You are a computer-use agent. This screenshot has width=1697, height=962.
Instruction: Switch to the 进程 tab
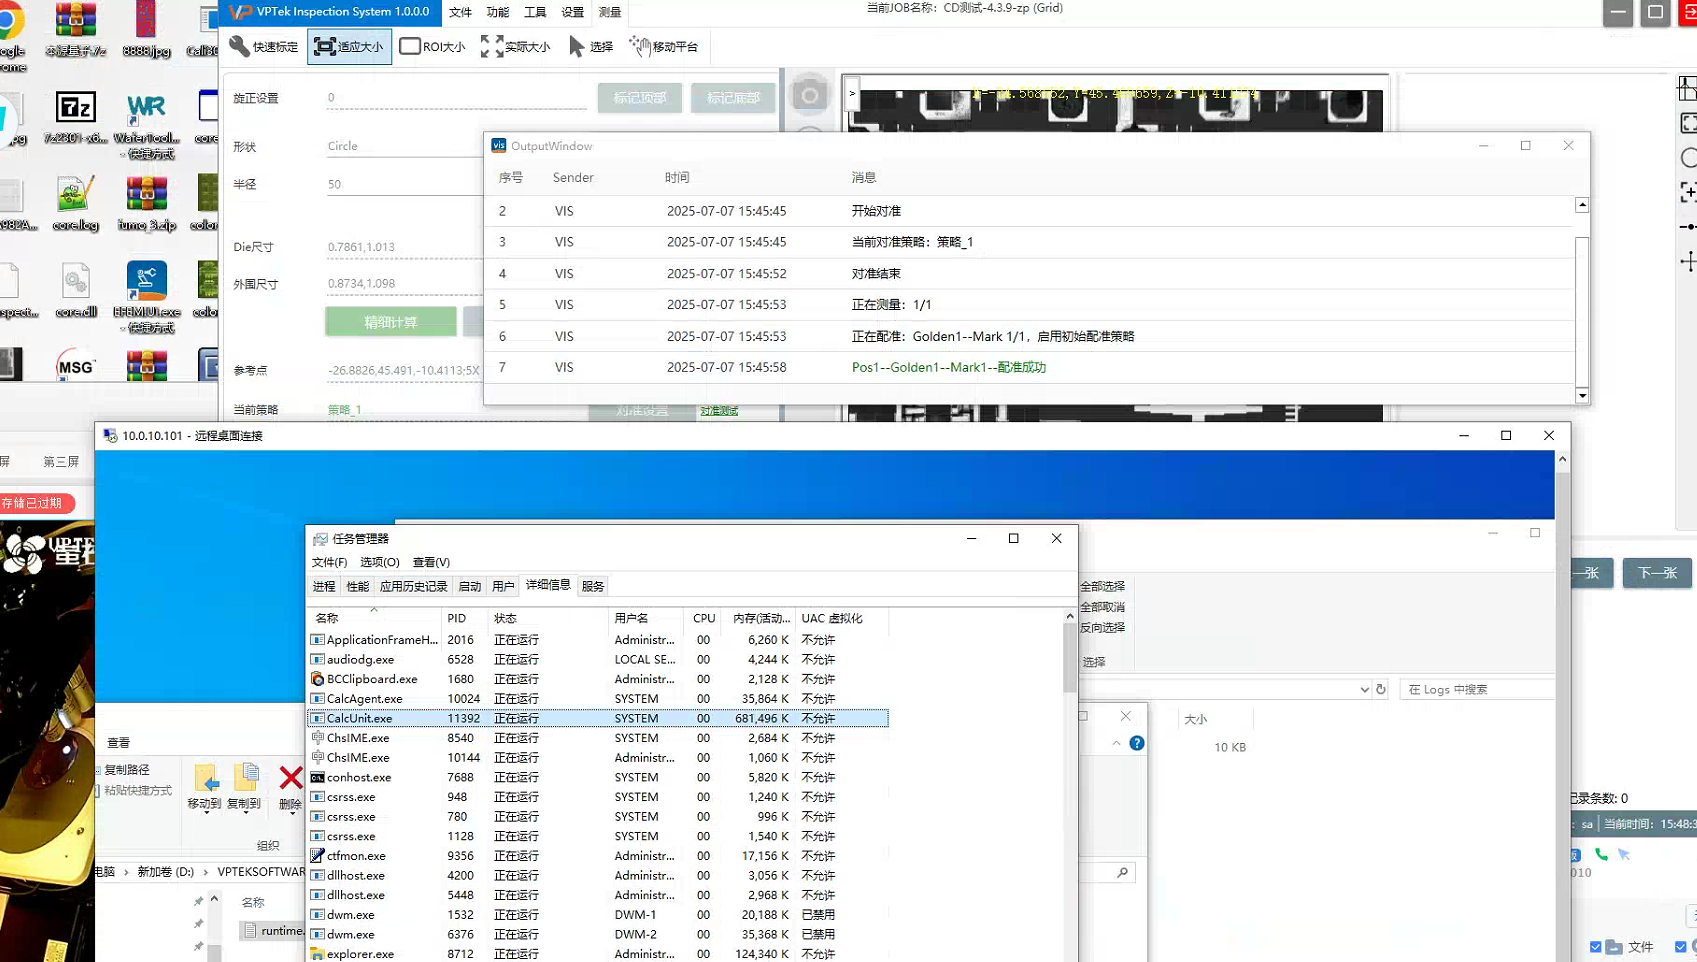pyautogui.click(x=324, y=586)
